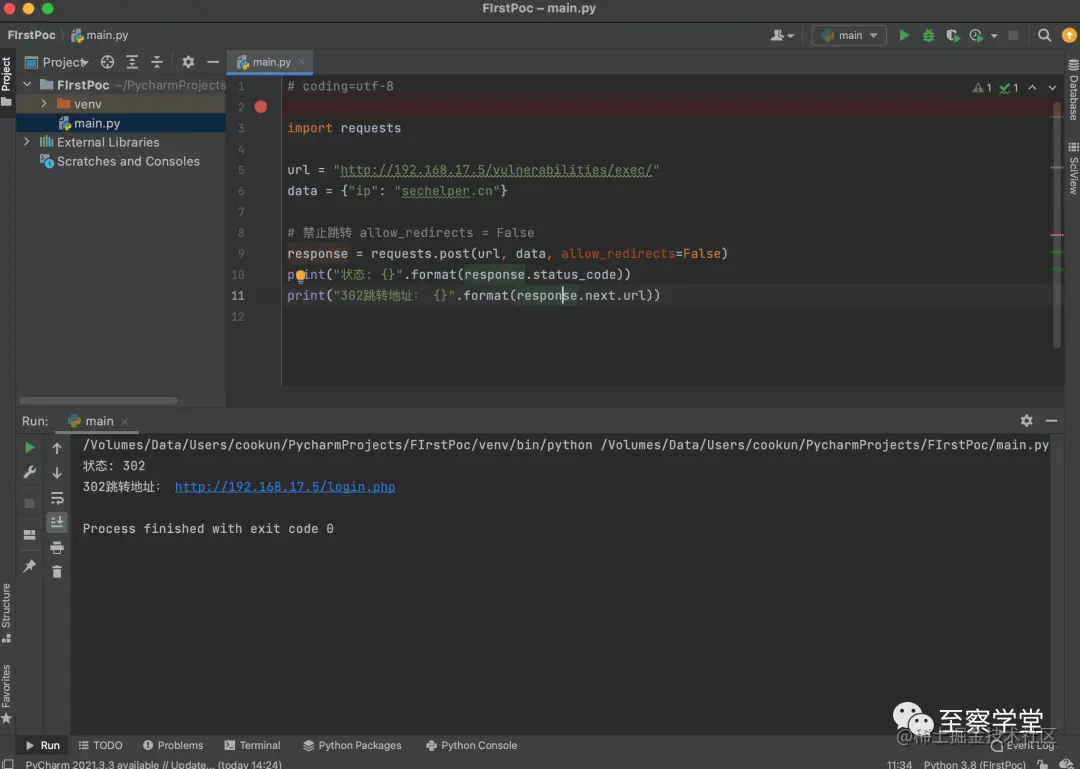The width and height of the screenshot is (1080, 769).
Task: Click the 11:34 line column indicator
Action: pyautogui.click(x=899, y=764)
